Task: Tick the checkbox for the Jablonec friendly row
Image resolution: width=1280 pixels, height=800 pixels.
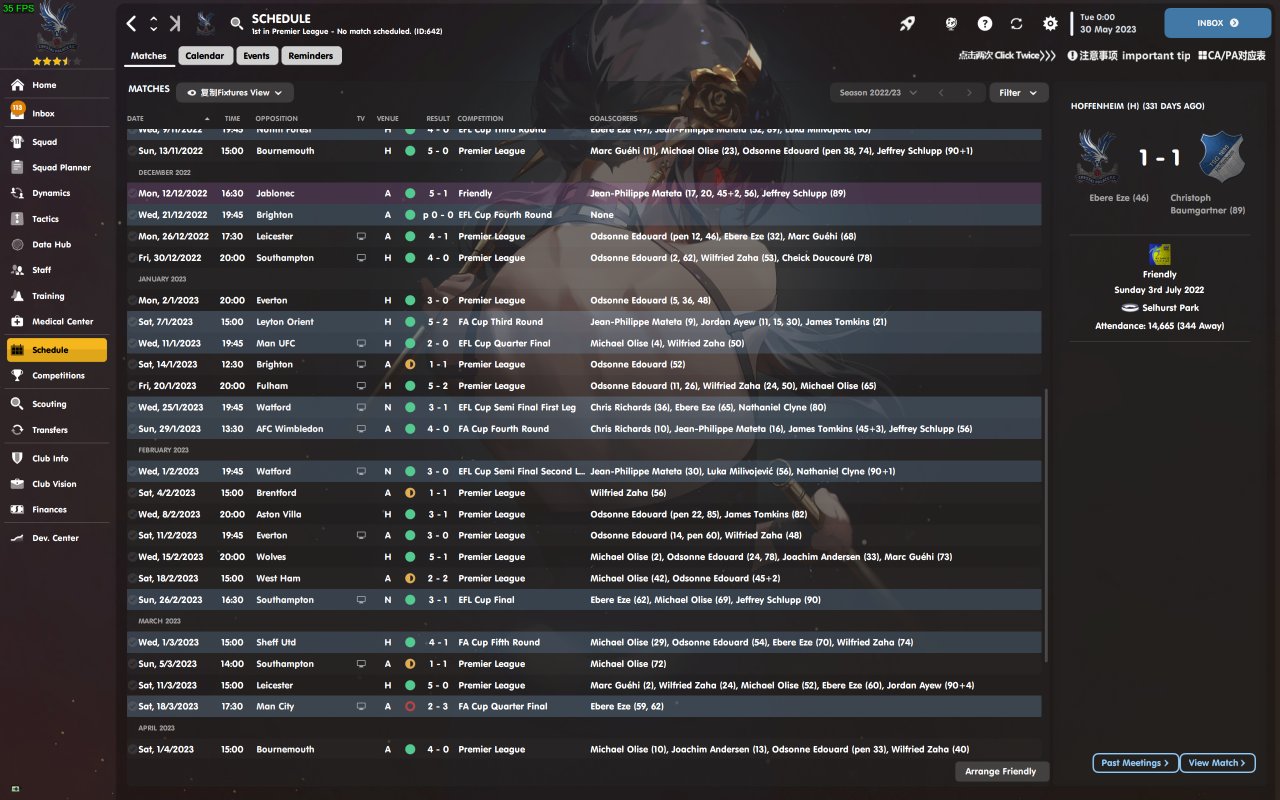Action: coord(133,193)
